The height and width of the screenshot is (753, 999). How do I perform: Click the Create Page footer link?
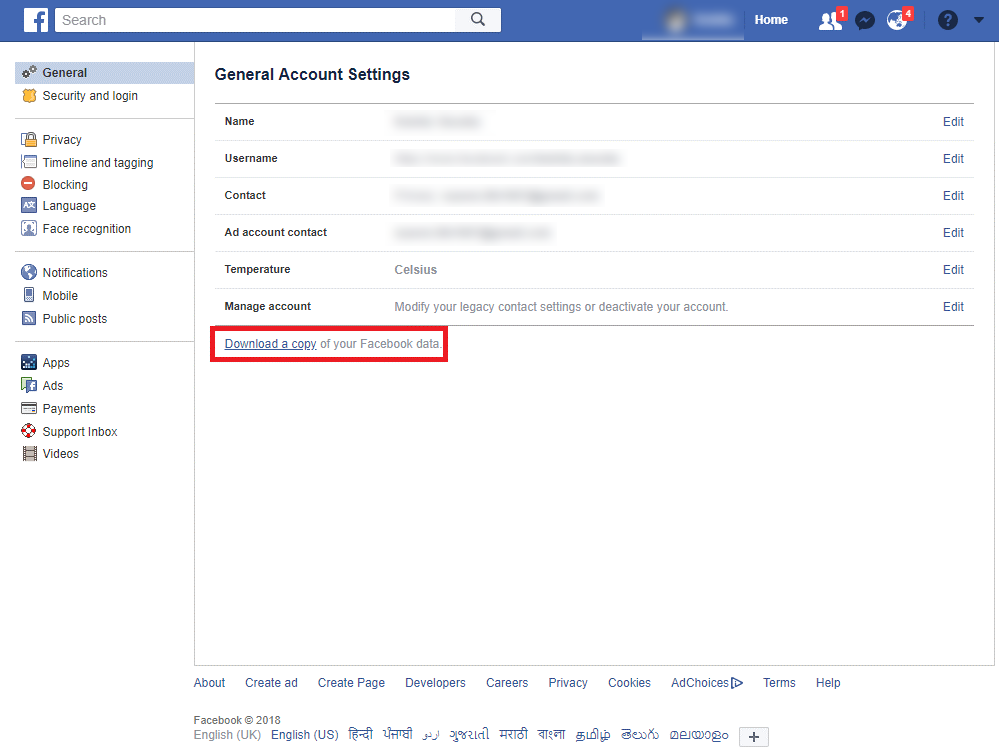click(351, 682)
